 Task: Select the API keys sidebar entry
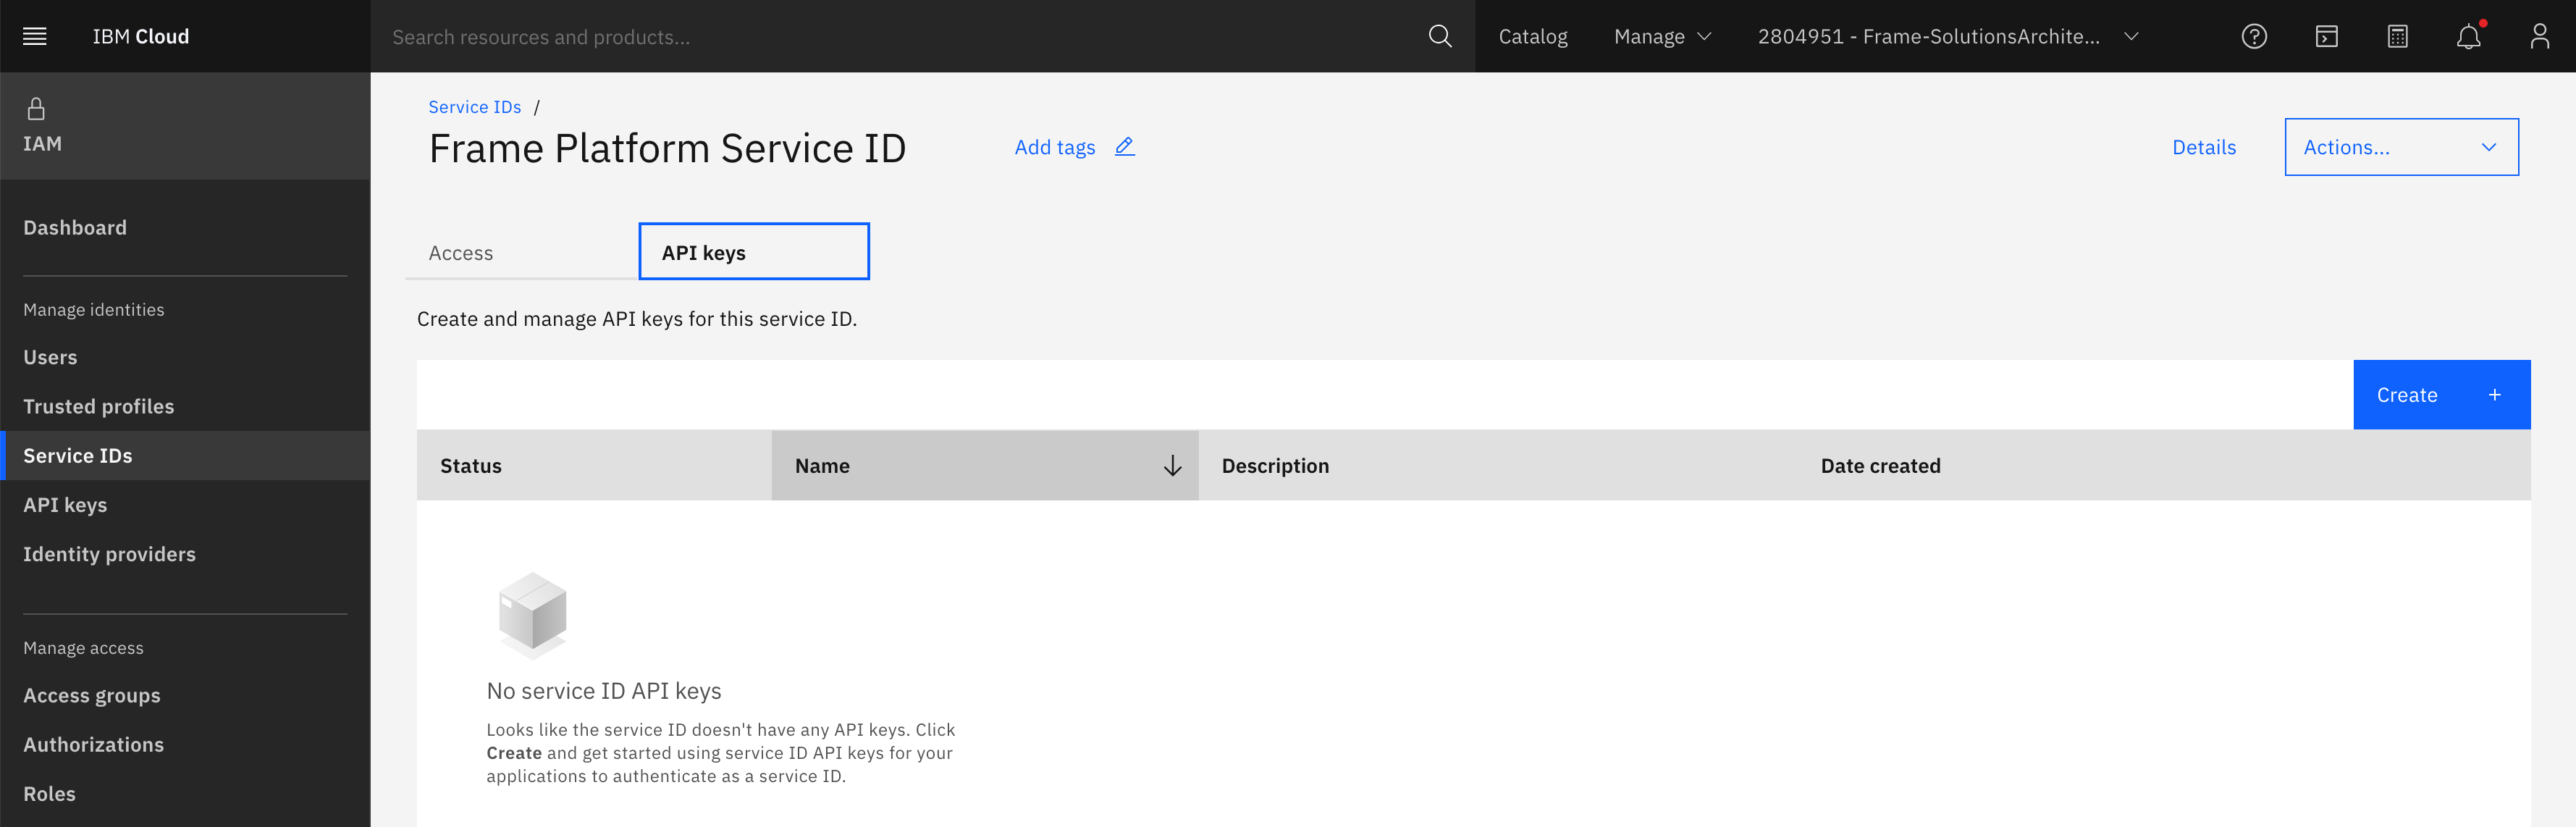[65, 504]
